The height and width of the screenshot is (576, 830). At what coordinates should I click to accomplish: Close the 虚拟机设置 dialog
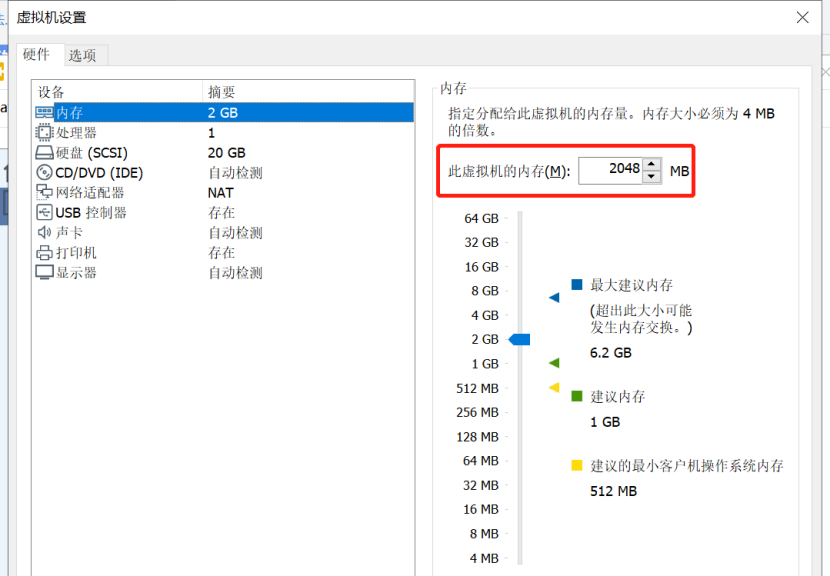tap(802, 17)
